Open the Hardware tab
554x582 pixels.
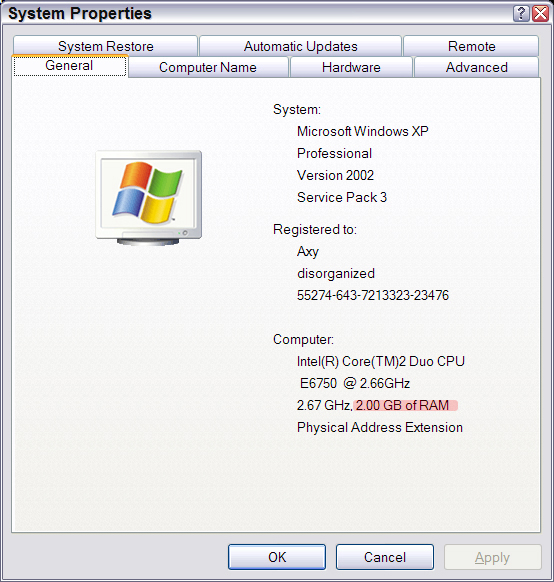click(351, 67)
